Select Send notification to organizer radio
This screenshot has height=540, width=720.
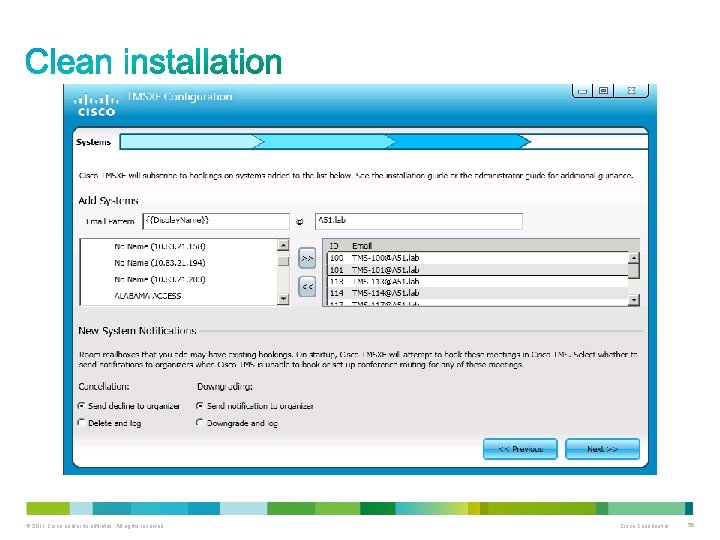(x=200, y=405)
